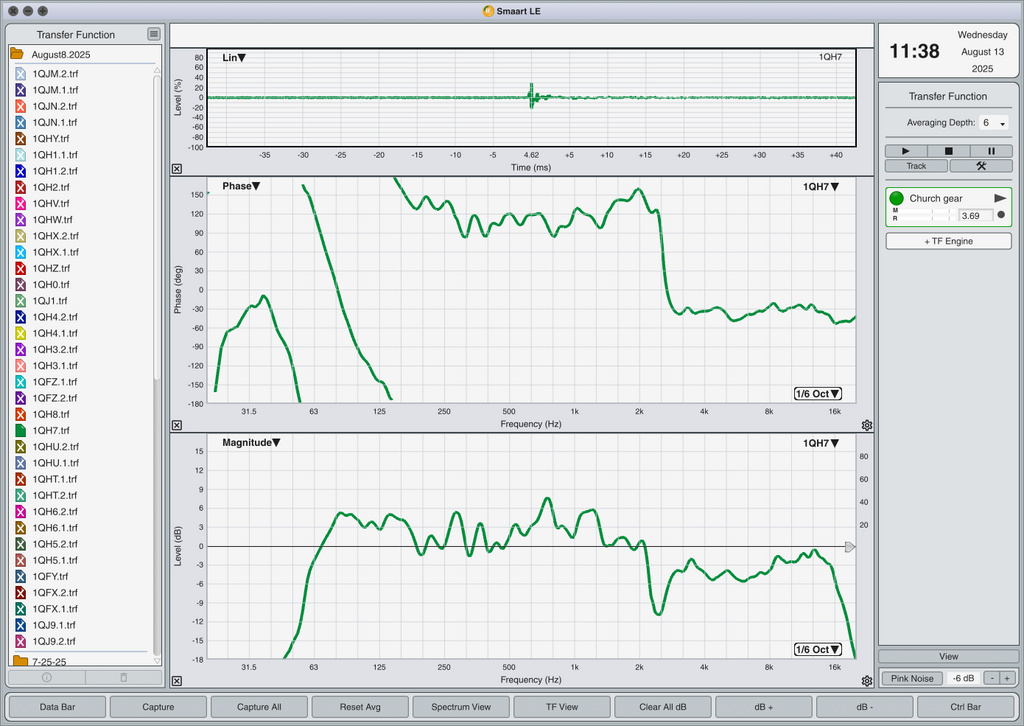Open measurement config tools icon

click(x=981, y=166)
